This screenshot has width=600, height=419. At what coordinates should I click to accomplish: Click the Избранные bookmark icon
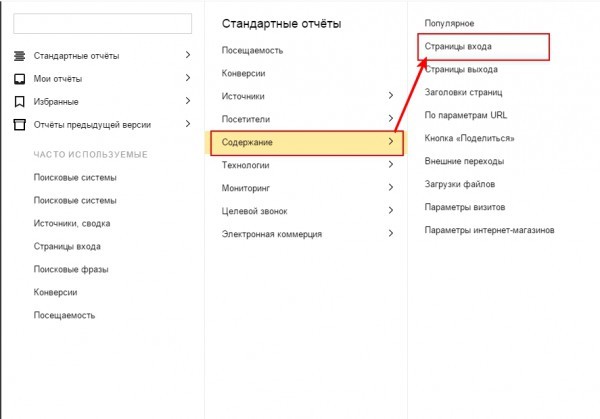point(20,102)
